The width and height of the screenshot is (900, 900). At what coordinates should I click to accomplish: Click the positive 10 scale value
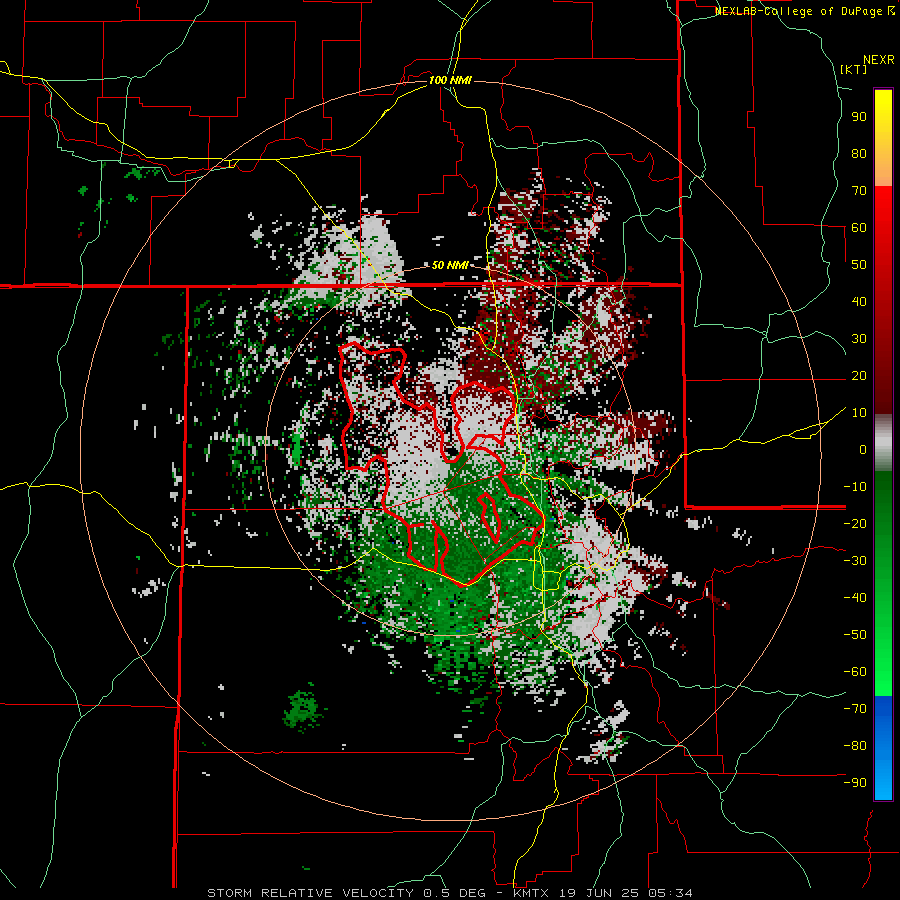(859, 413)
